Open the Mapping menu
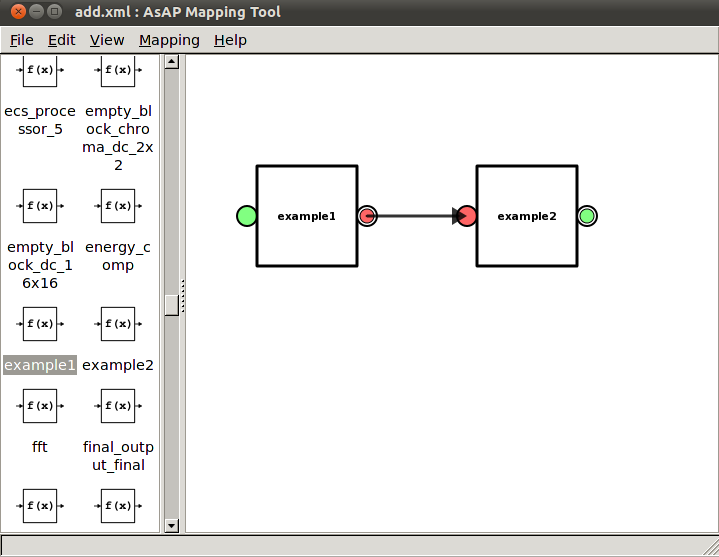This screenshot has height=557, width=719. tap(169, 40)
